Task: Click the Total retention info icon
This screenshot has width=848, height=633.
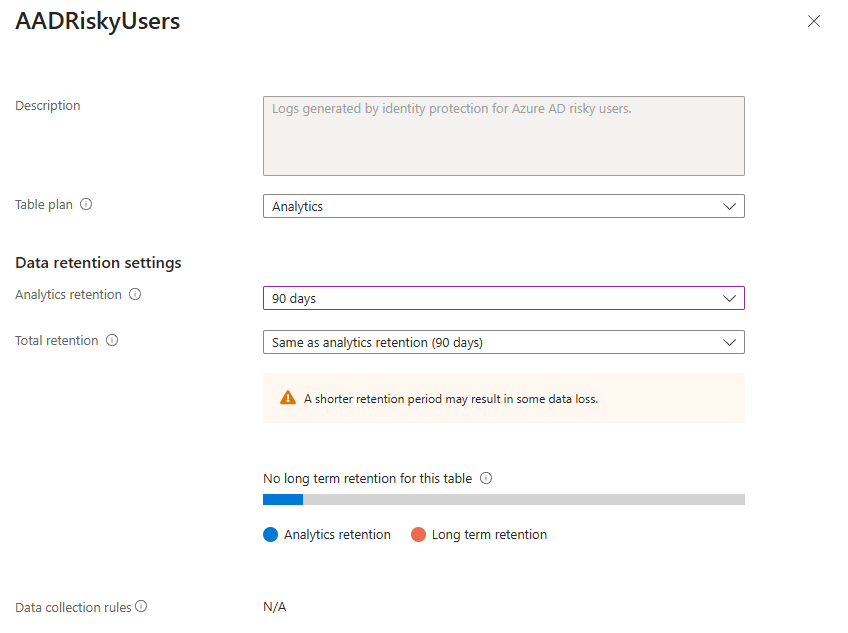Action: coord(110,340)
